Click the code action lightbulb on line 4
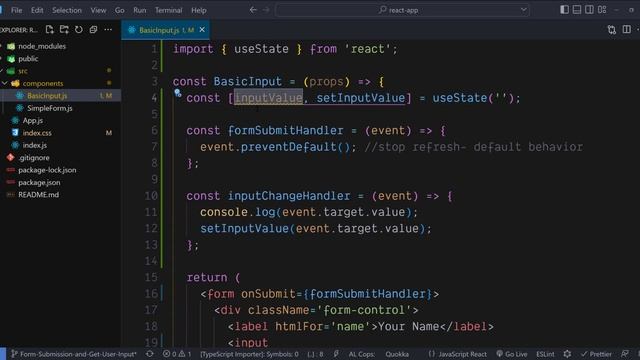 [178, 93]
